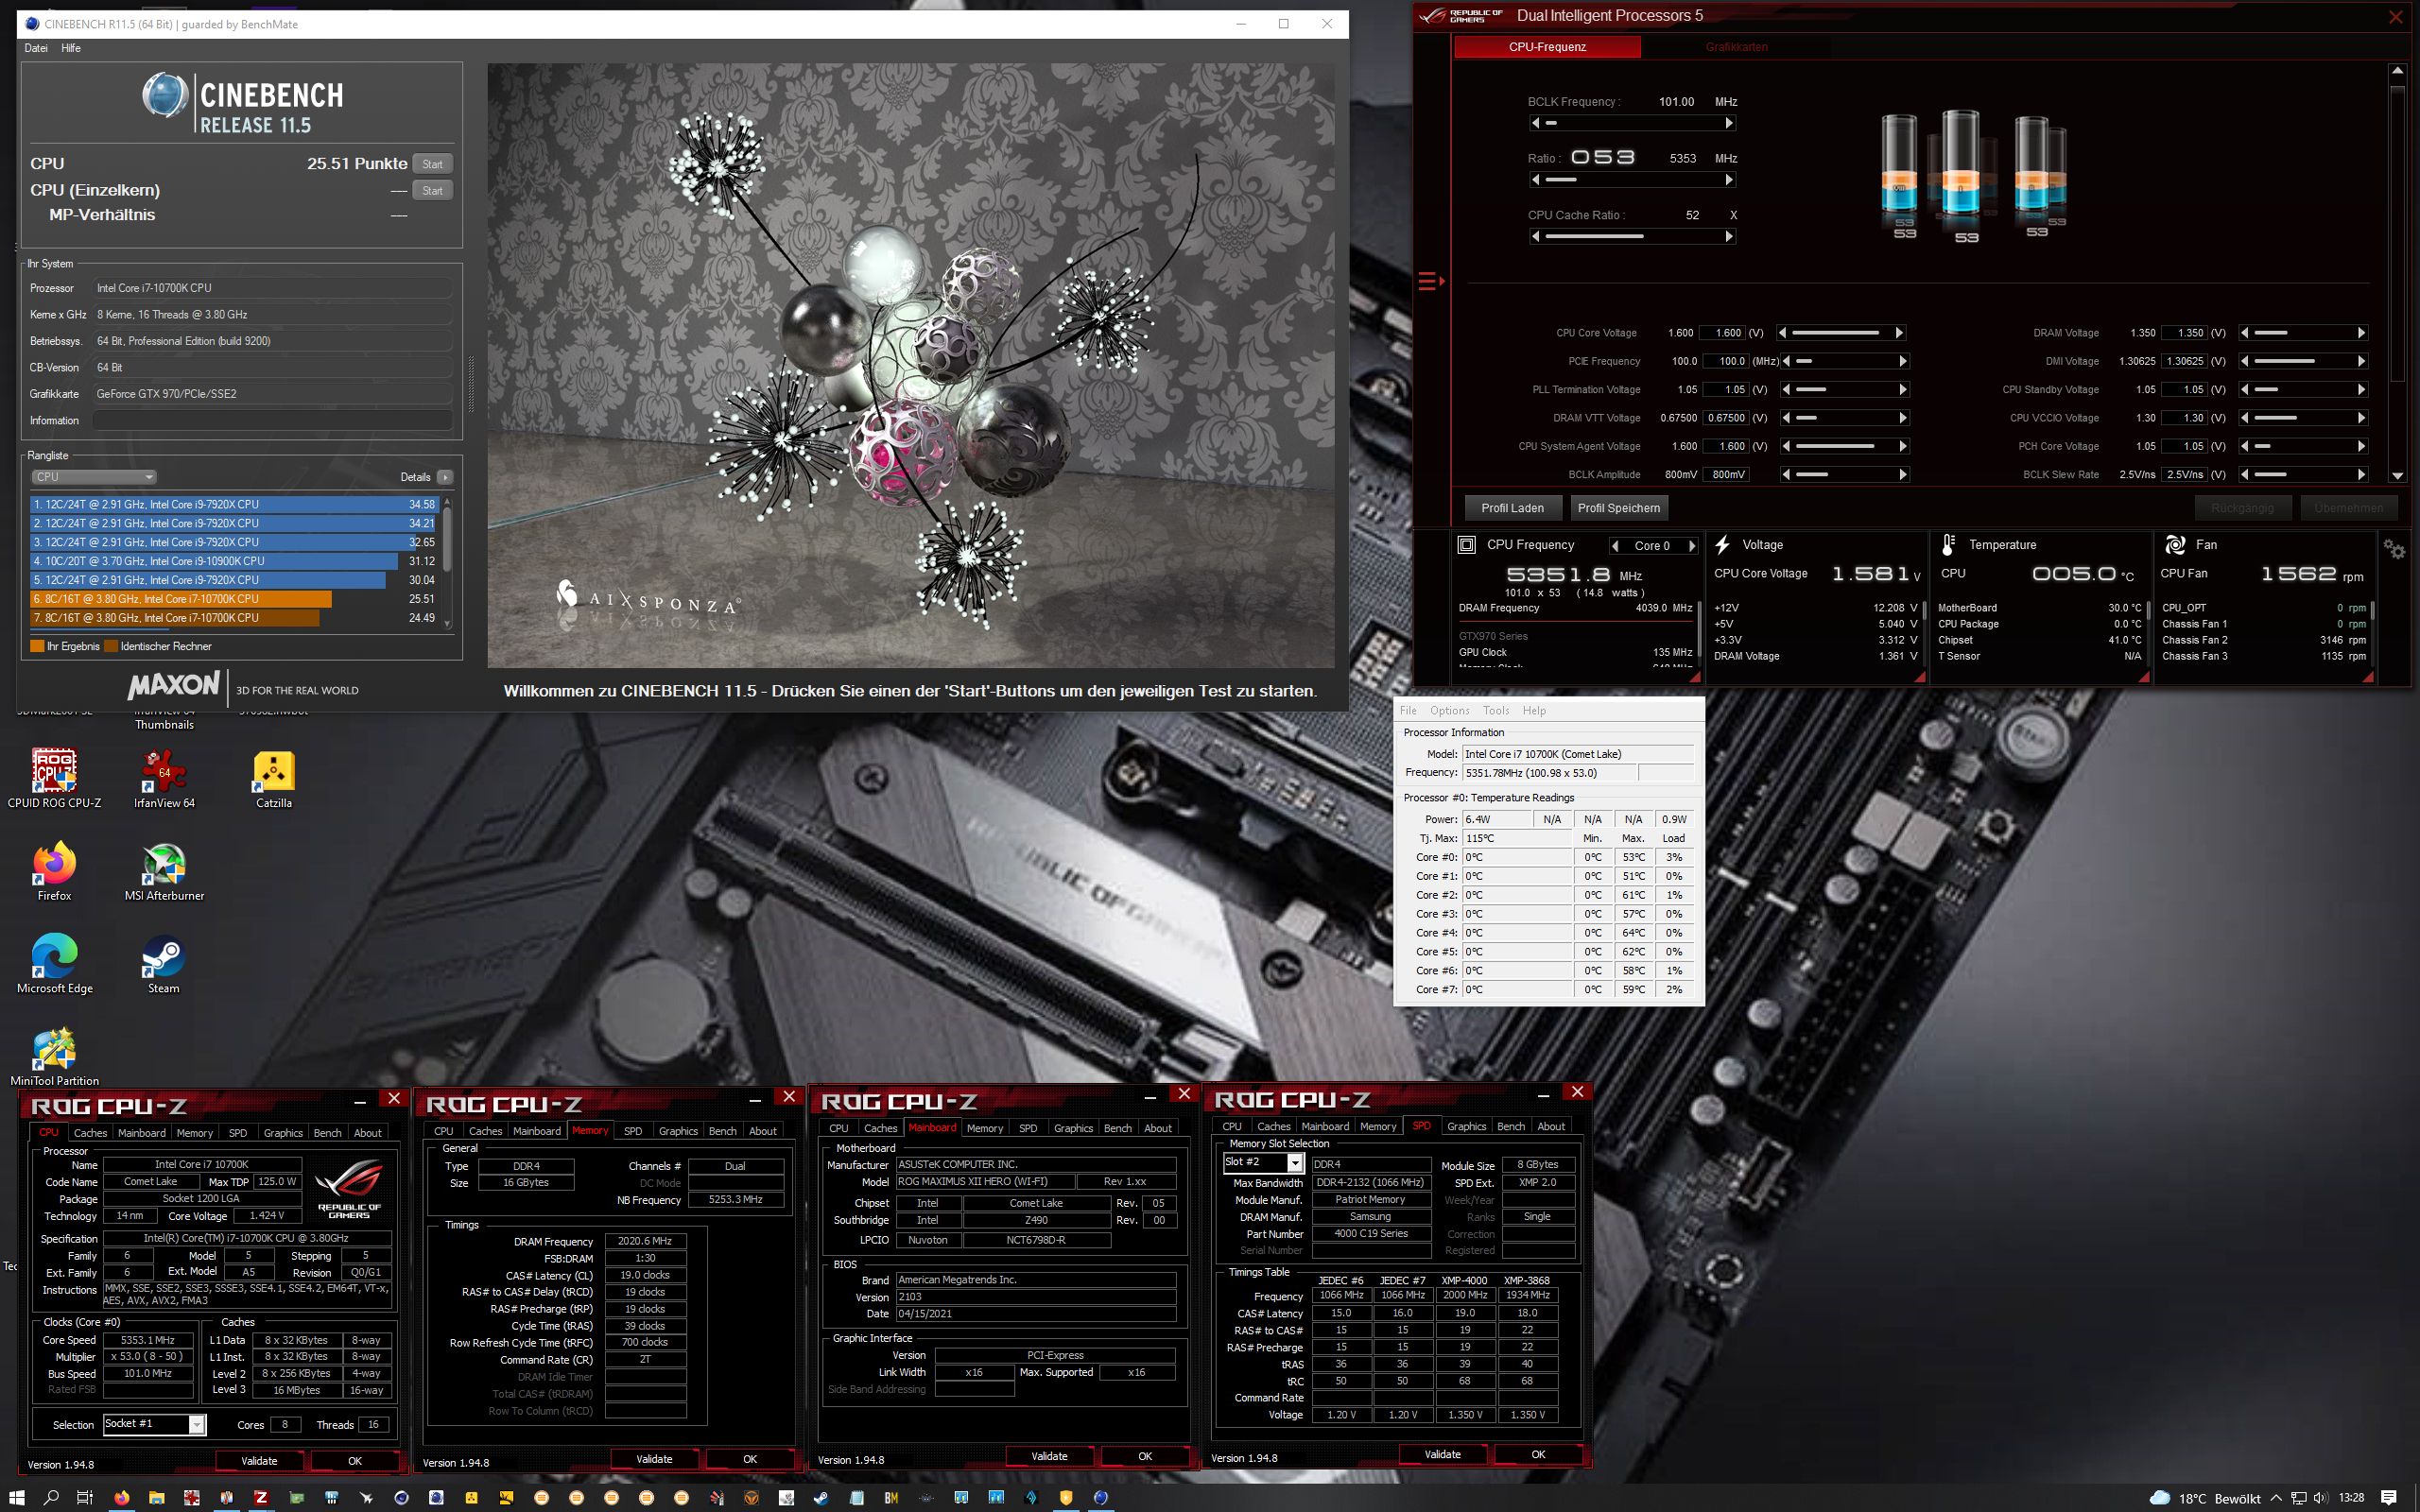
Task: Launch Steam from the desktop
Action: click(163, 964)
